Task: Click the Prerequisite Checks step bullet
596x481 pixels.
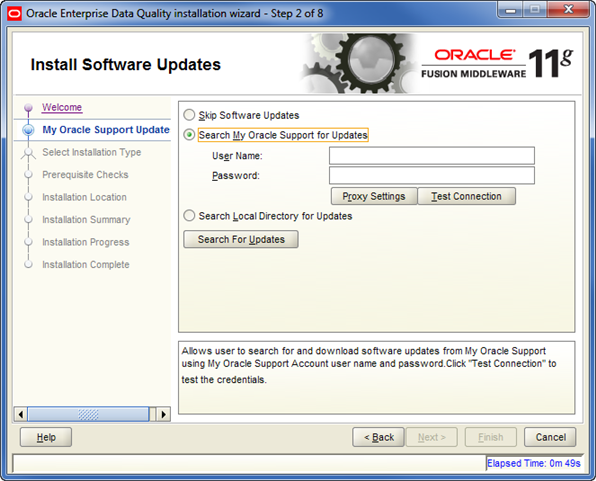Action: point(29,175)
